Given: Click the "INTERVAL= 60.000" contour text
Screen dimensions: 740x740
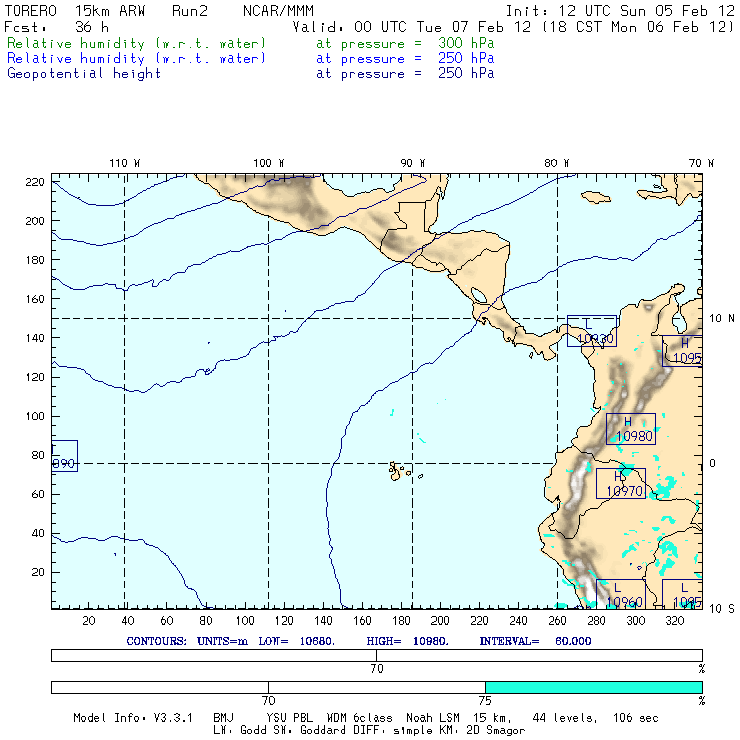Looking at the screenshot, I should tap(535, 641).
